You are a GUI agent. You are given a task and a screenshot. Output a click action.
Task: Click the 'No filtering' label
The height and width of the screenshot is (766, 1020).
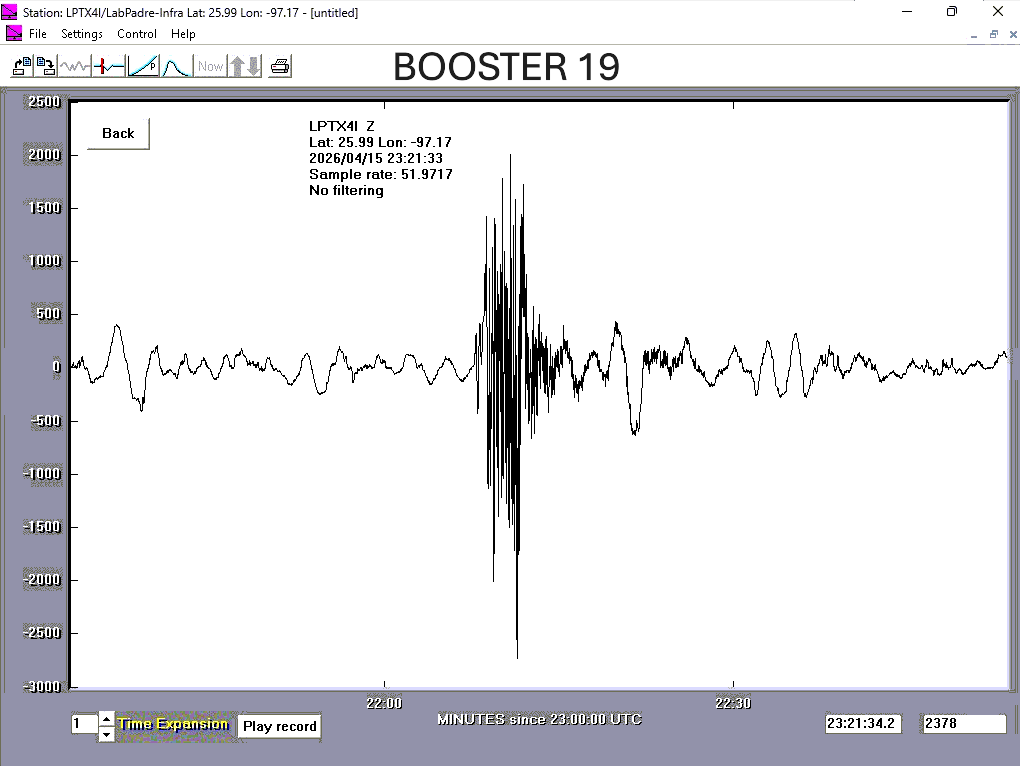tap(346, 191)
